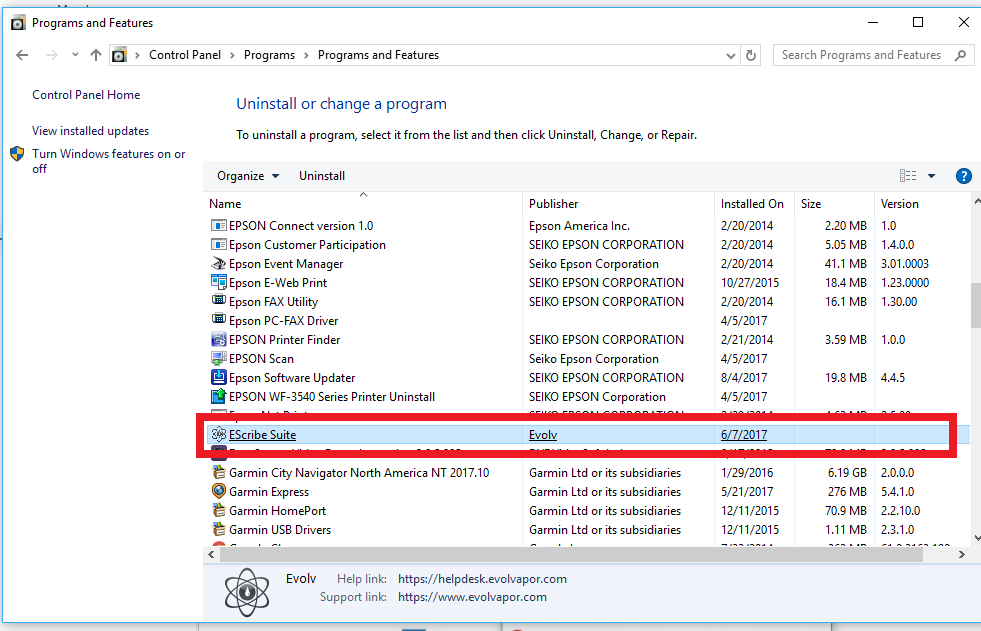The height and width of the screenshot is (631, 981).
Task: Click the Epson Event Manager icon
Action: click(x=219, y=264)
